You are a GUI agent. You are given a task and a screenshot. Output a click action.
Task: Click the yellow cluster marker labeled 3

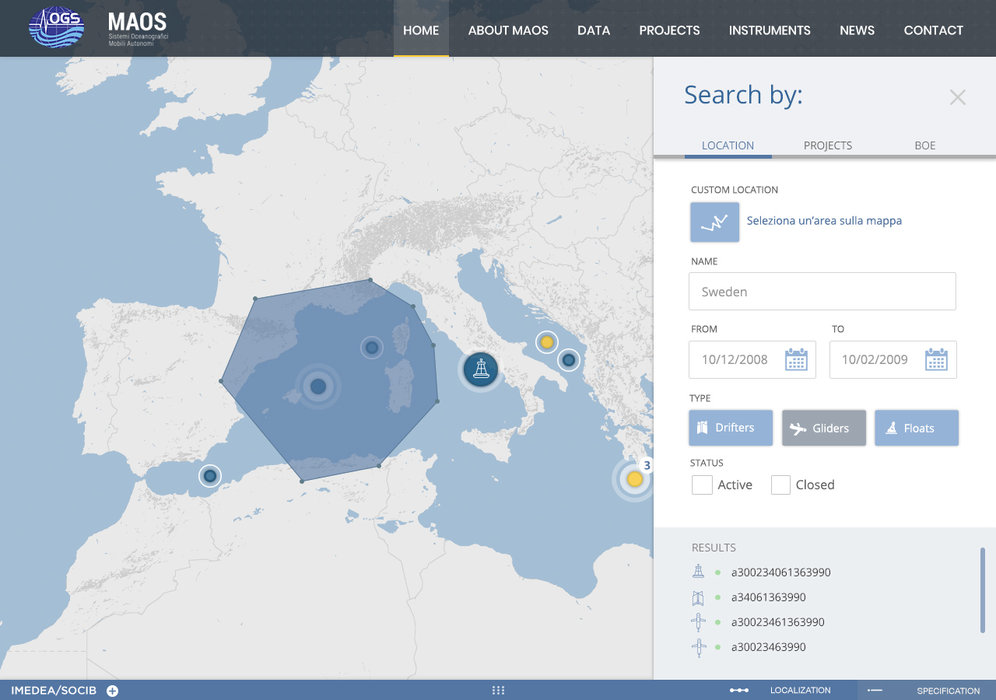tap(634, 479)
